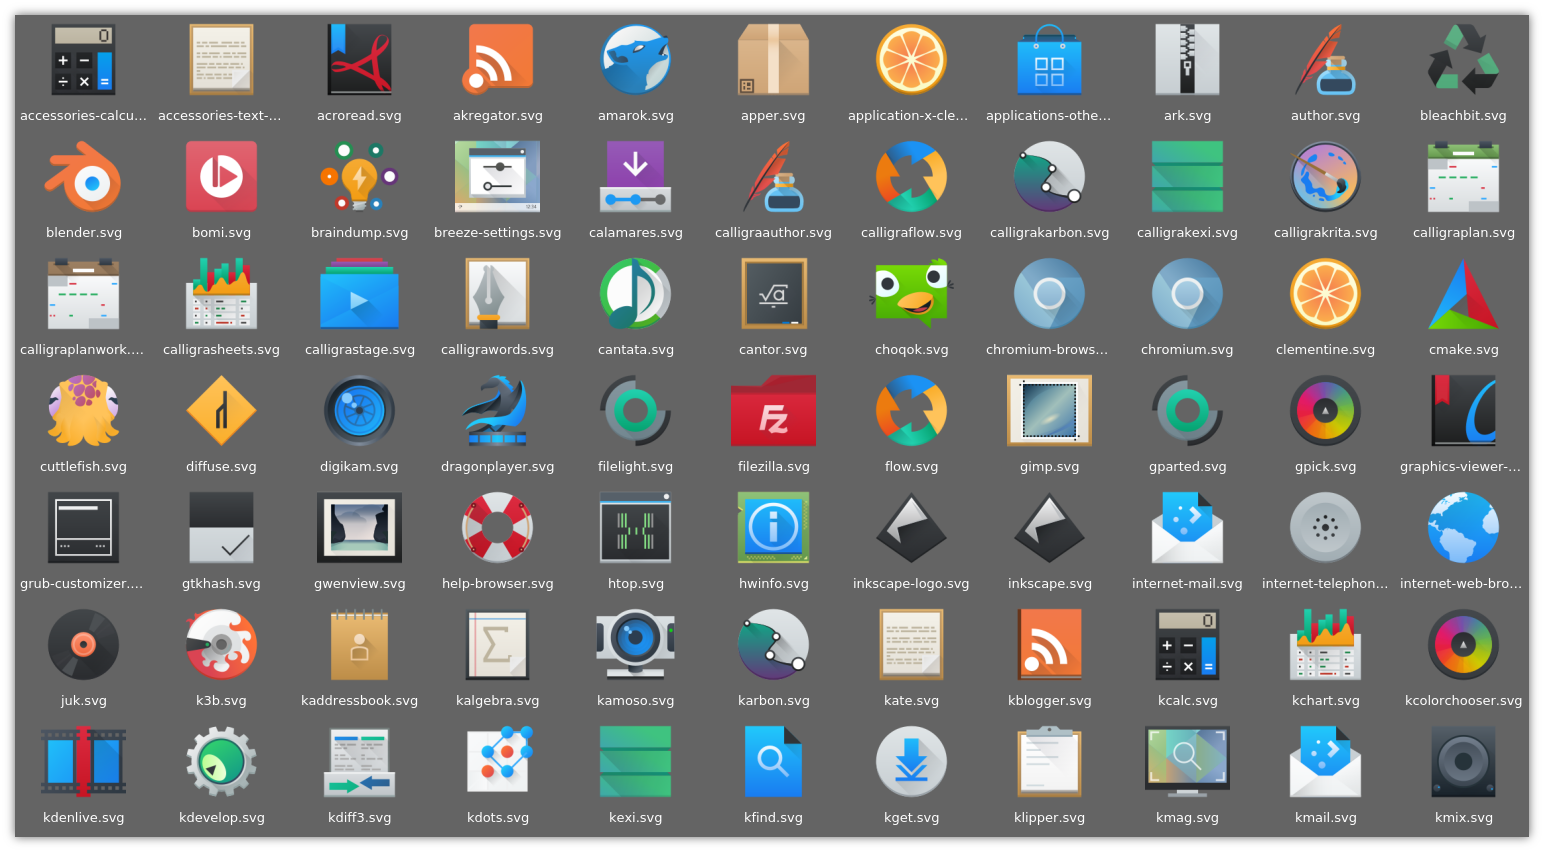Click the bleachbit.svg recycle icon
The width and height of the screenshot is (1544, 852).
pyautogui.click(x=1463, y=59)
